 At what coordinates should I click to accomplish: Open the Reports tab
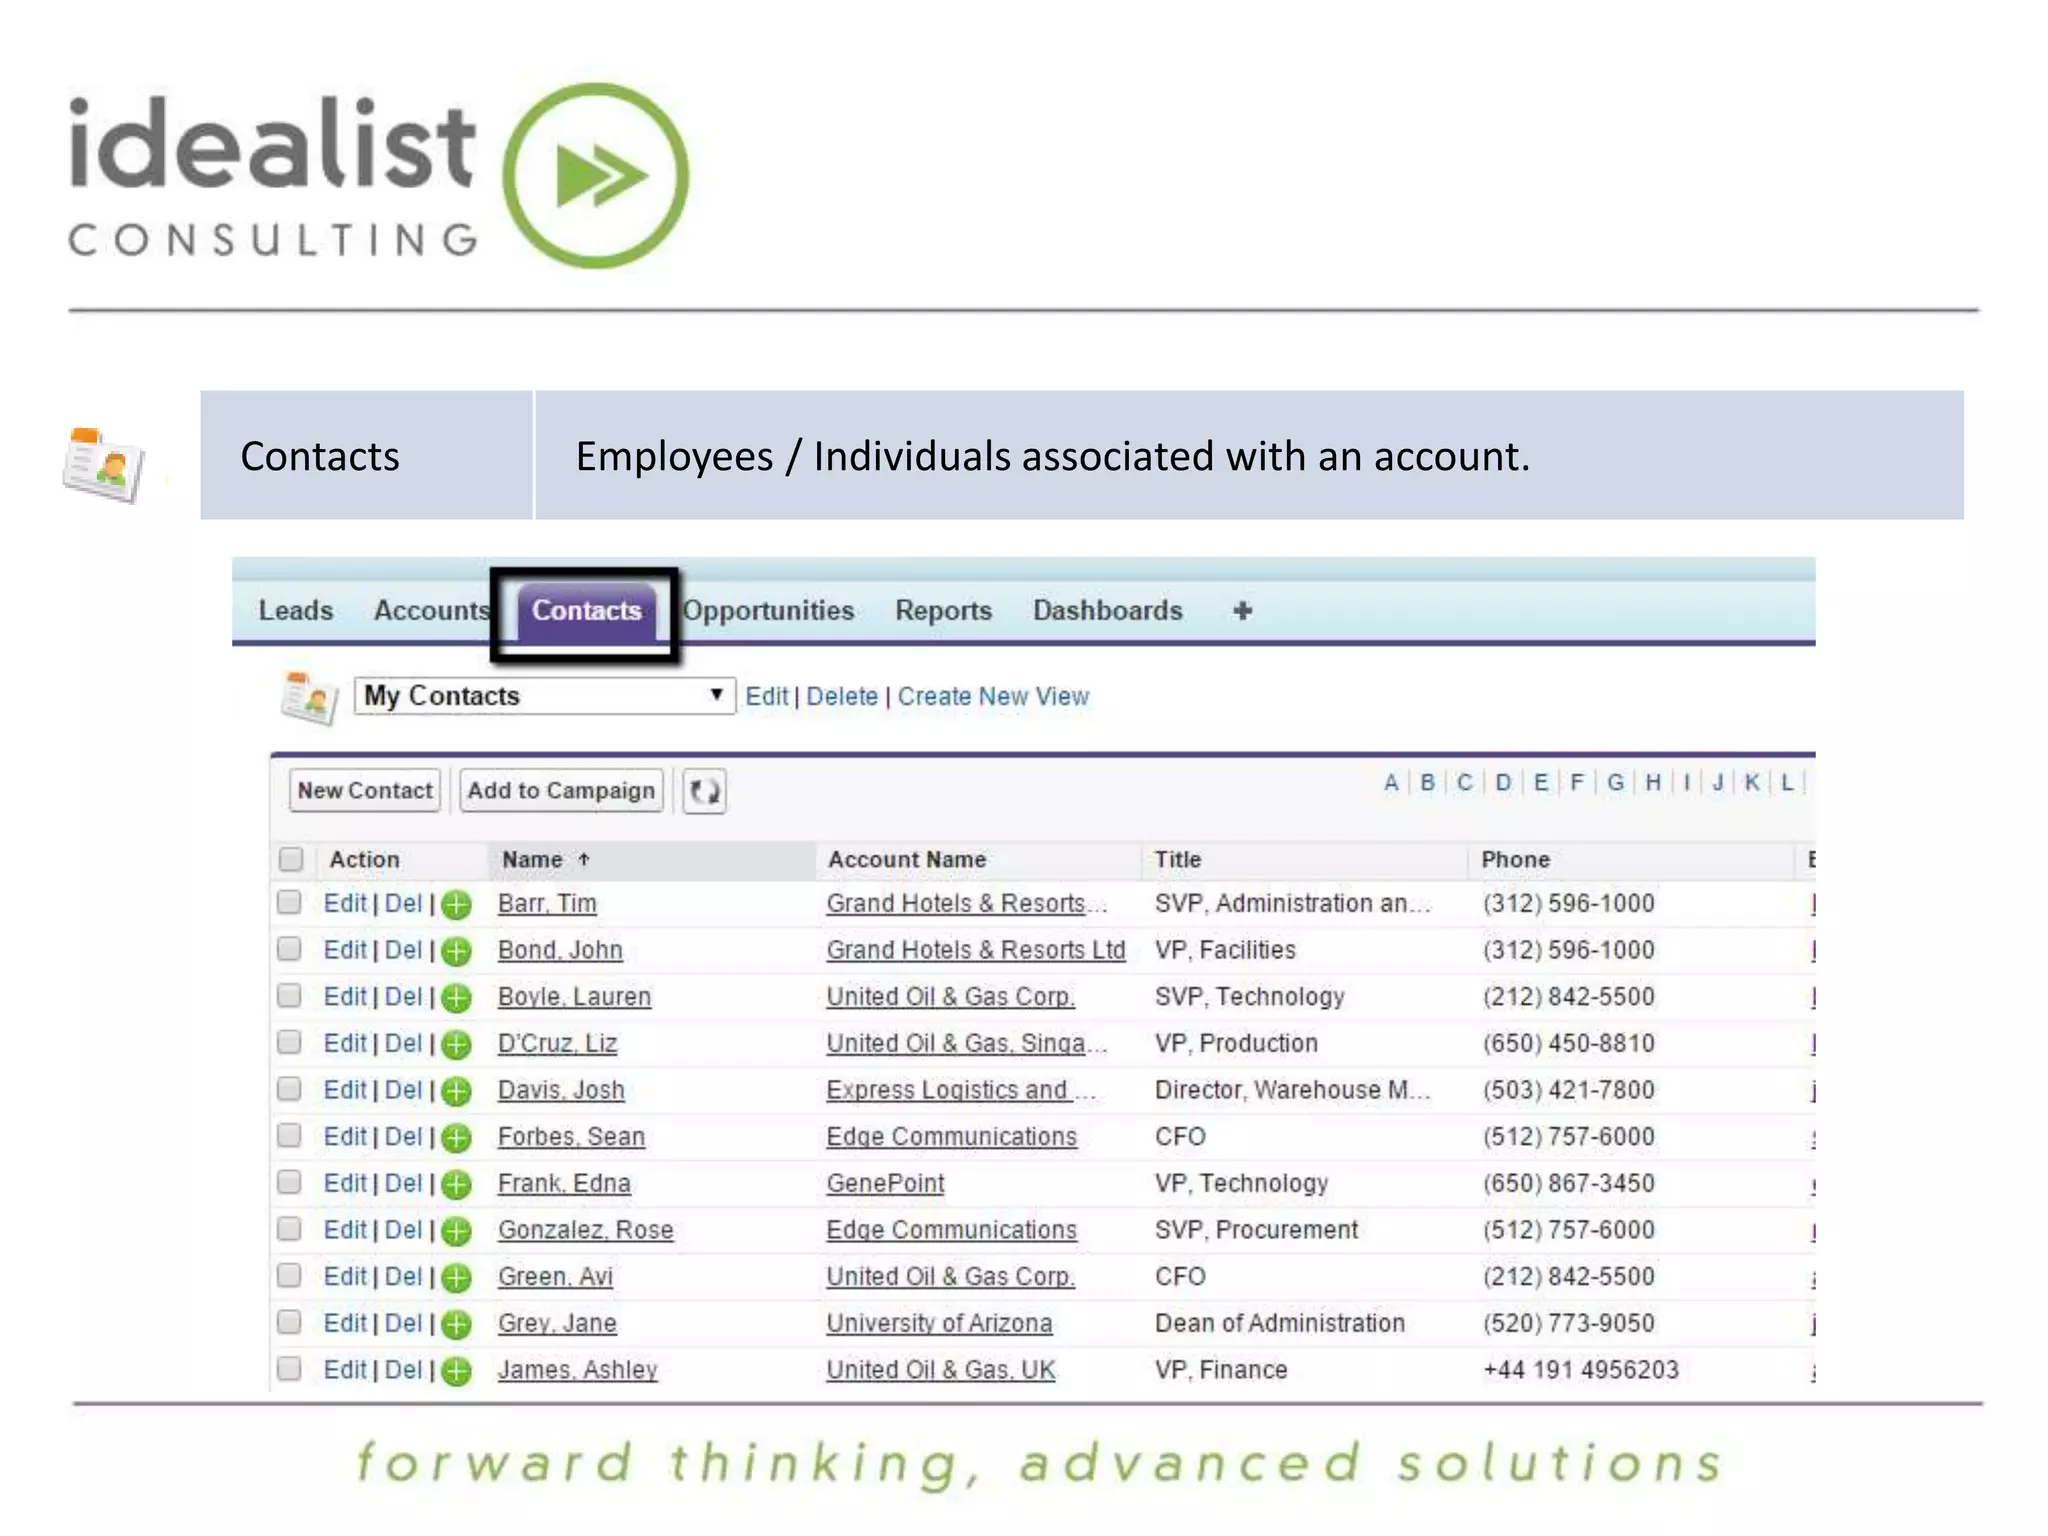pos(943,610)
